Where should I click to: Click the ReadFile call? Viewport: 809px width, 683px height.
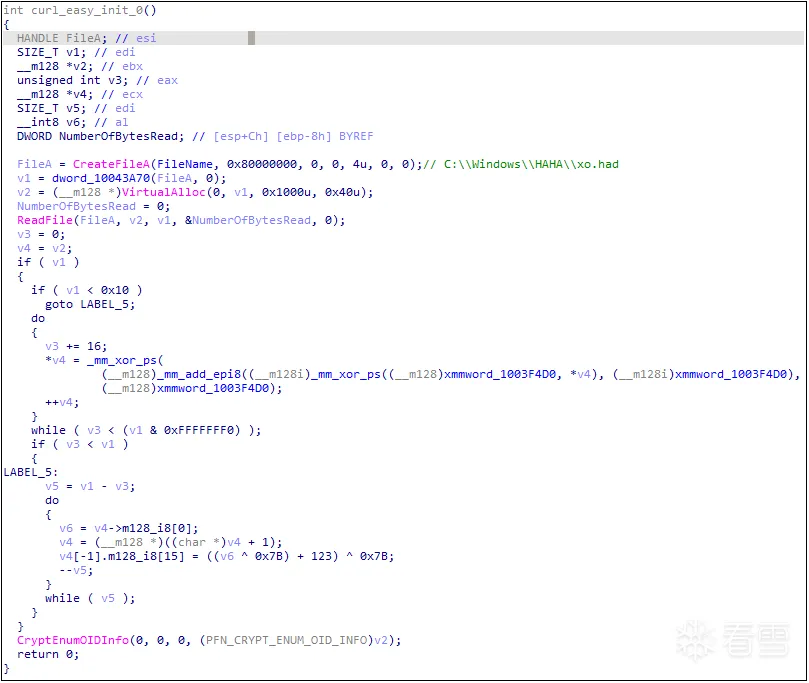point(44,220)
